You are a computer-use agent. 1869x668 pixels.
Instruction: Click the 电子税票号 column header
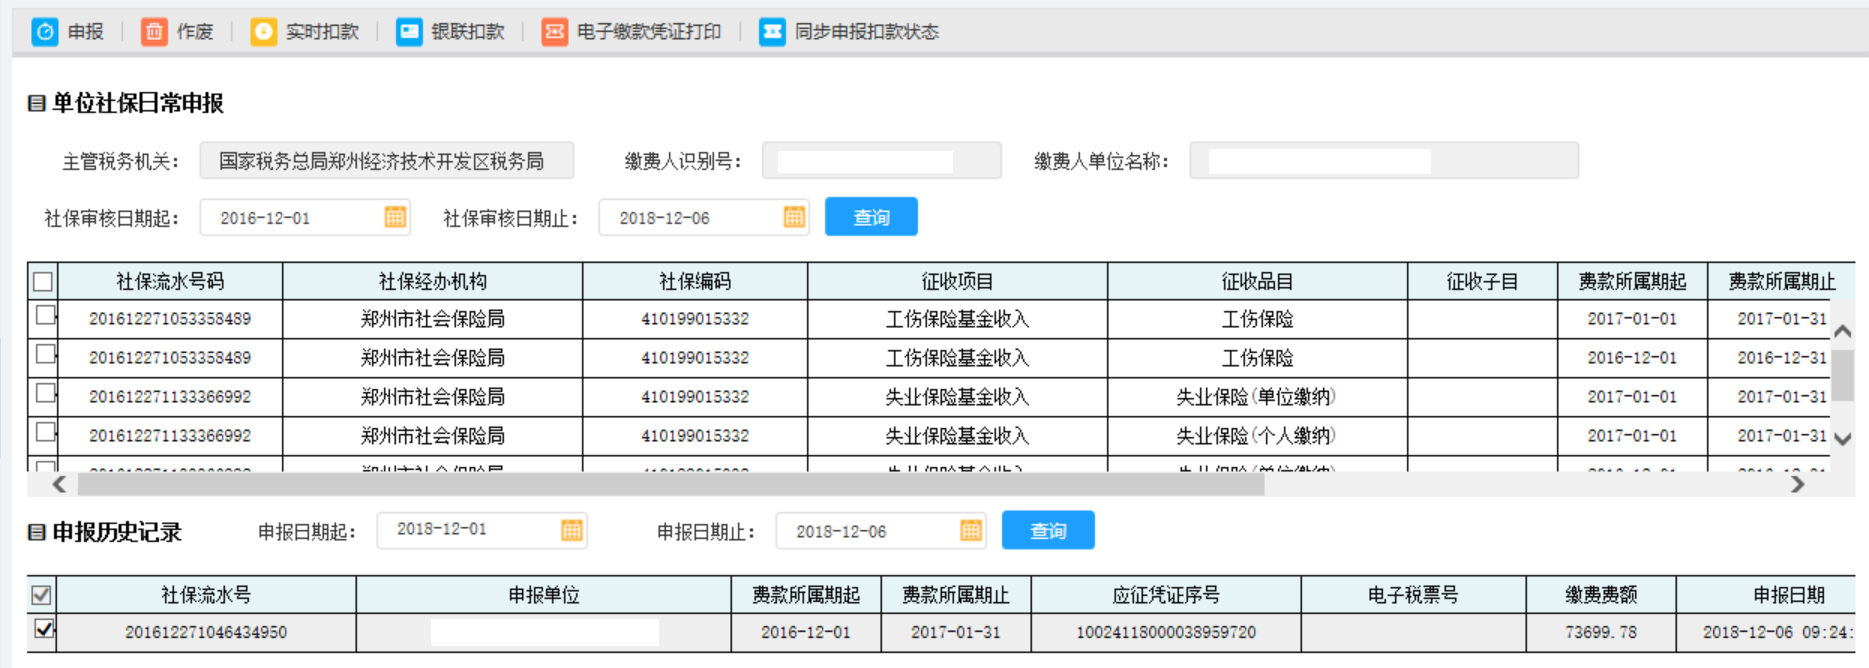(x=1413, y=595)
